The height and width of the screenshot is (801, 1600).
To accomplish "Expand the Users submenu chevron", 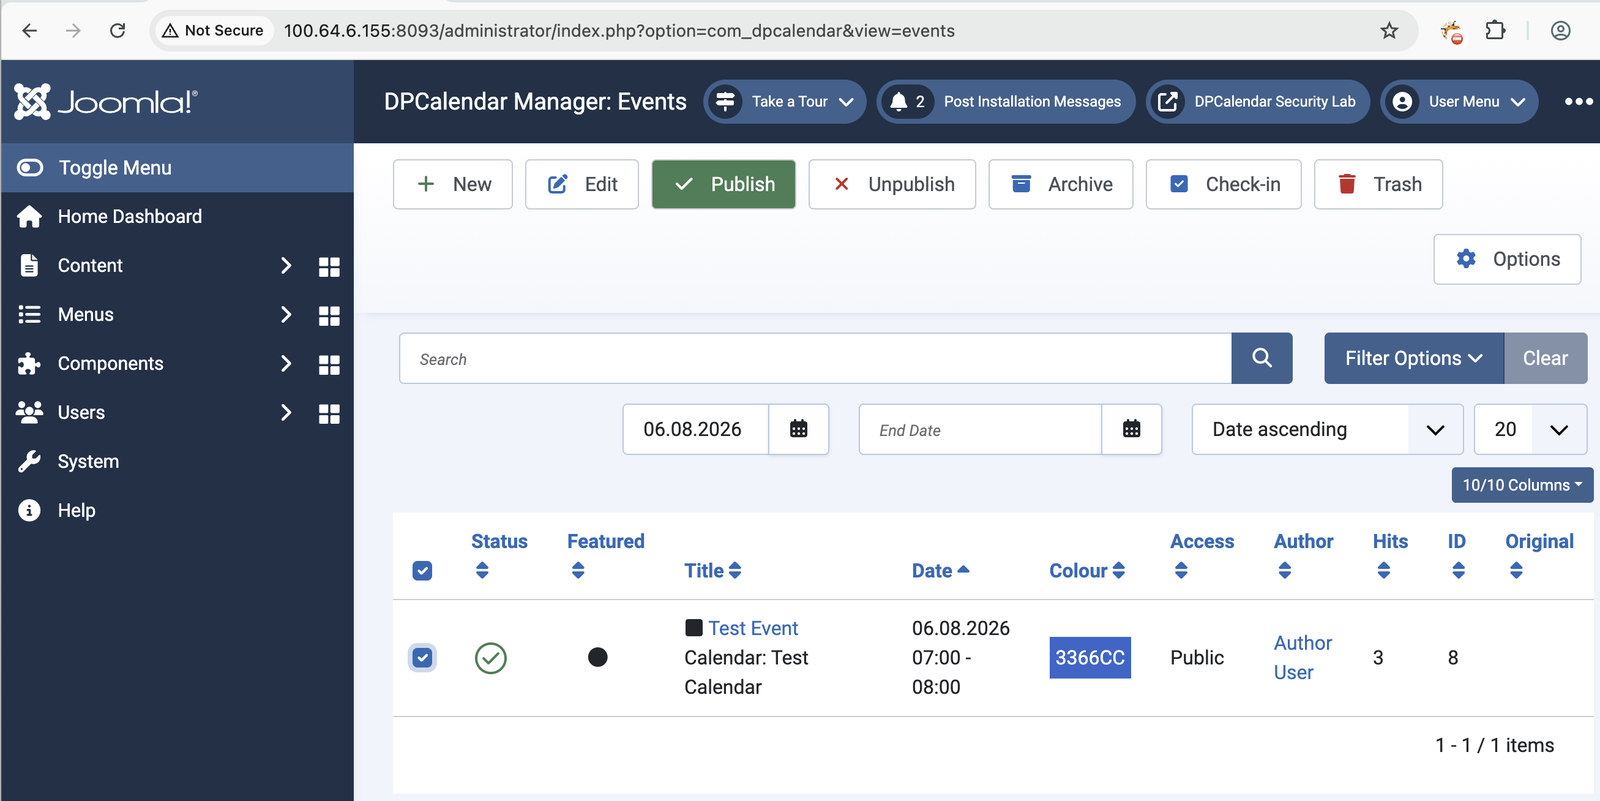I will coord(286,412).
